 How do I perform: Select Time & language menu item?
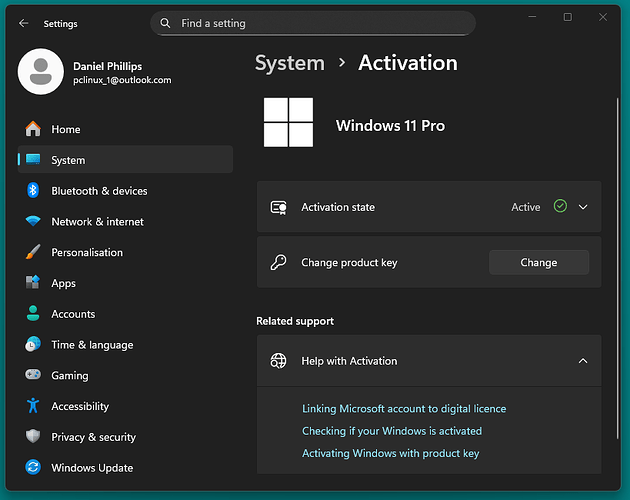pos(92,345)
